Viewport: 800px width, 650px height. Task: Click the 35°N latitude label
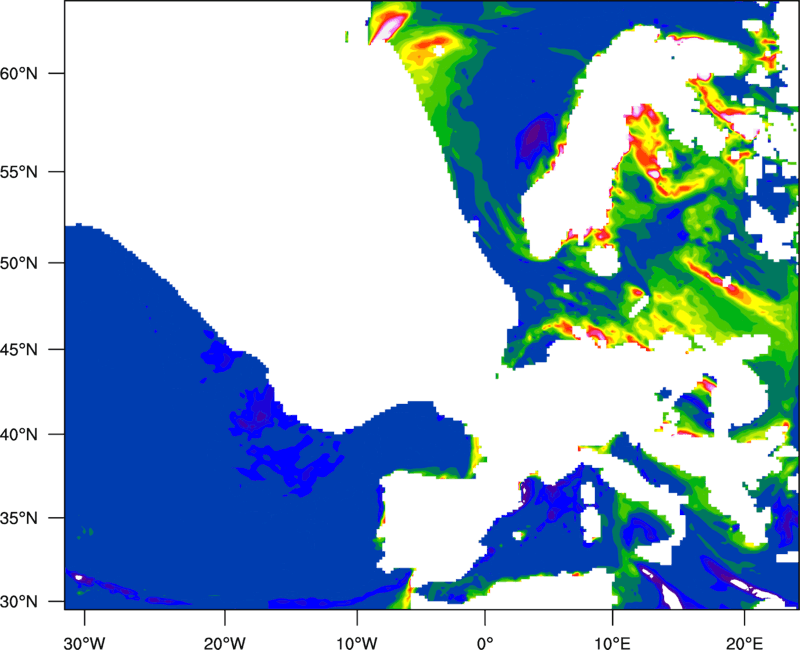(x=19, y=518)
